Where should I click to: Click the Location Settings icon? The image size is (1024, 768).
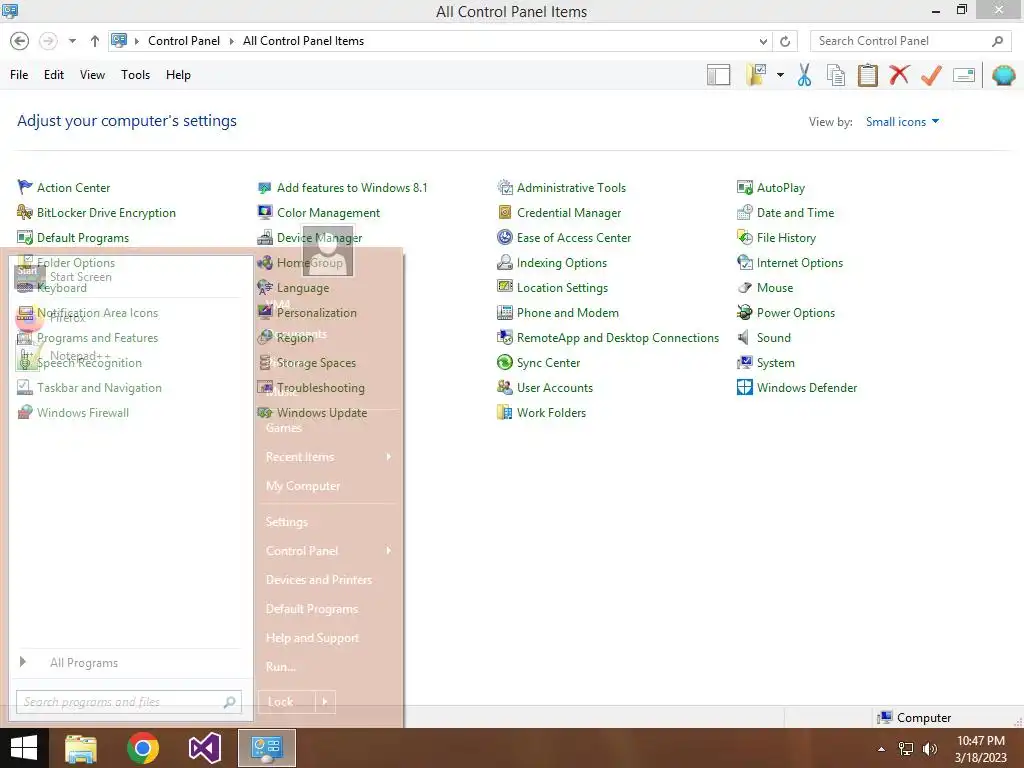(x=505, y=287)
